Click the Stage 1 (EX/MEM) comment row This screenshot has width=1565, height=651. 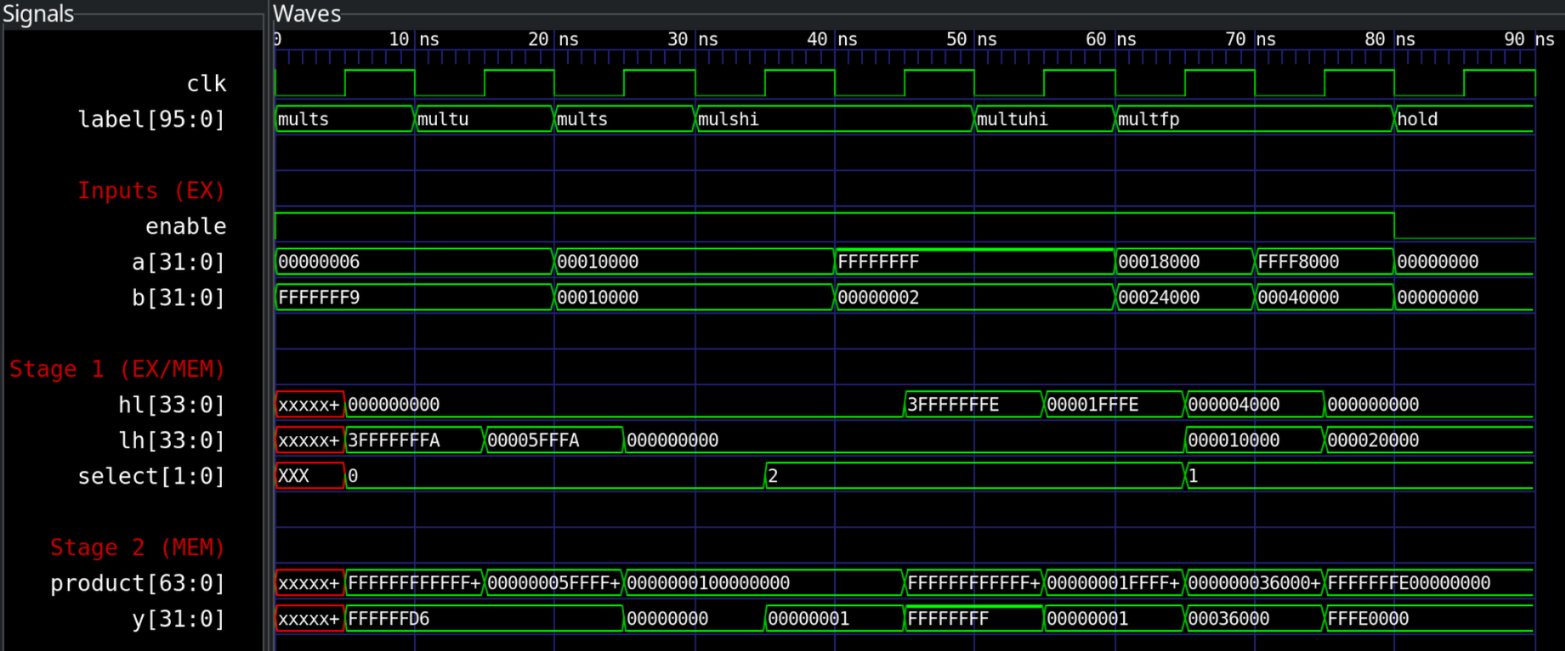coord(118,369)
